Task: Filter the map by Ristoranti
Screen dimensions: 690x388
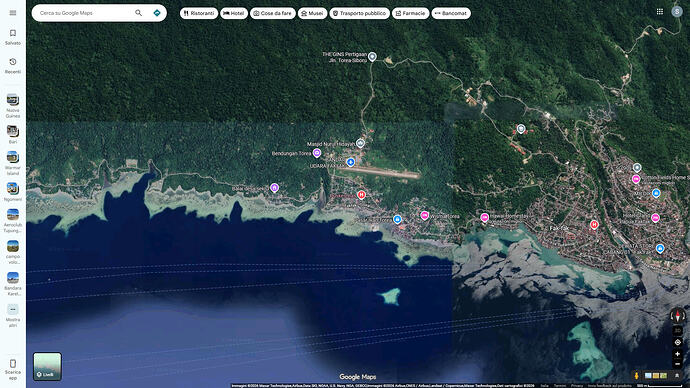Action: [199, 13]
